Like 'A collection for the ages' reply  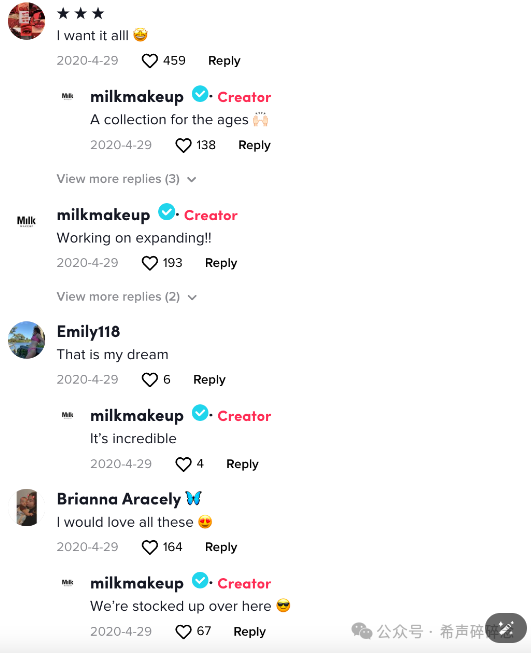(183, 145)
